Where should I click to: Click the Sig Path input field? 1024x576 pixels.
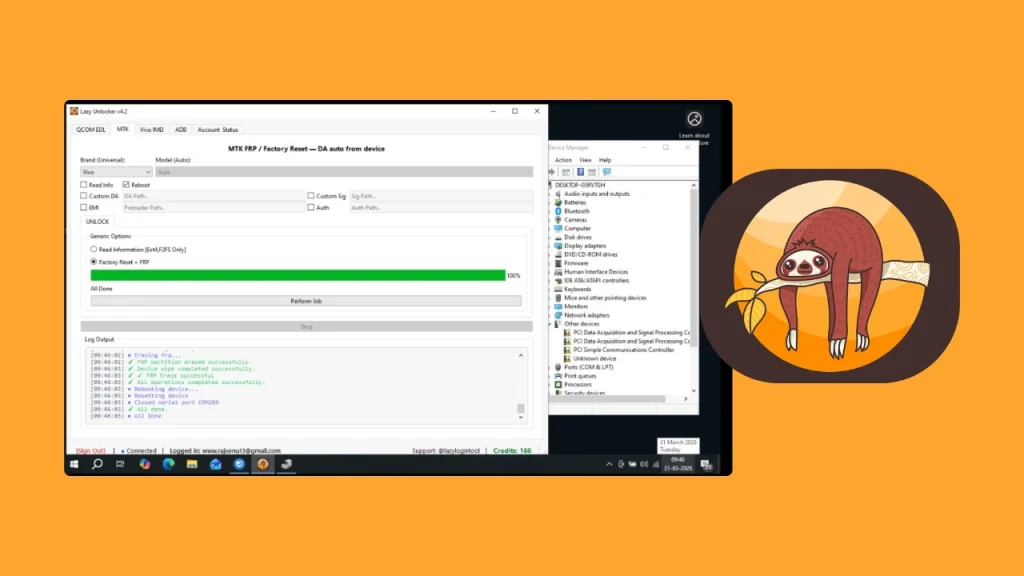coord(441,196)
